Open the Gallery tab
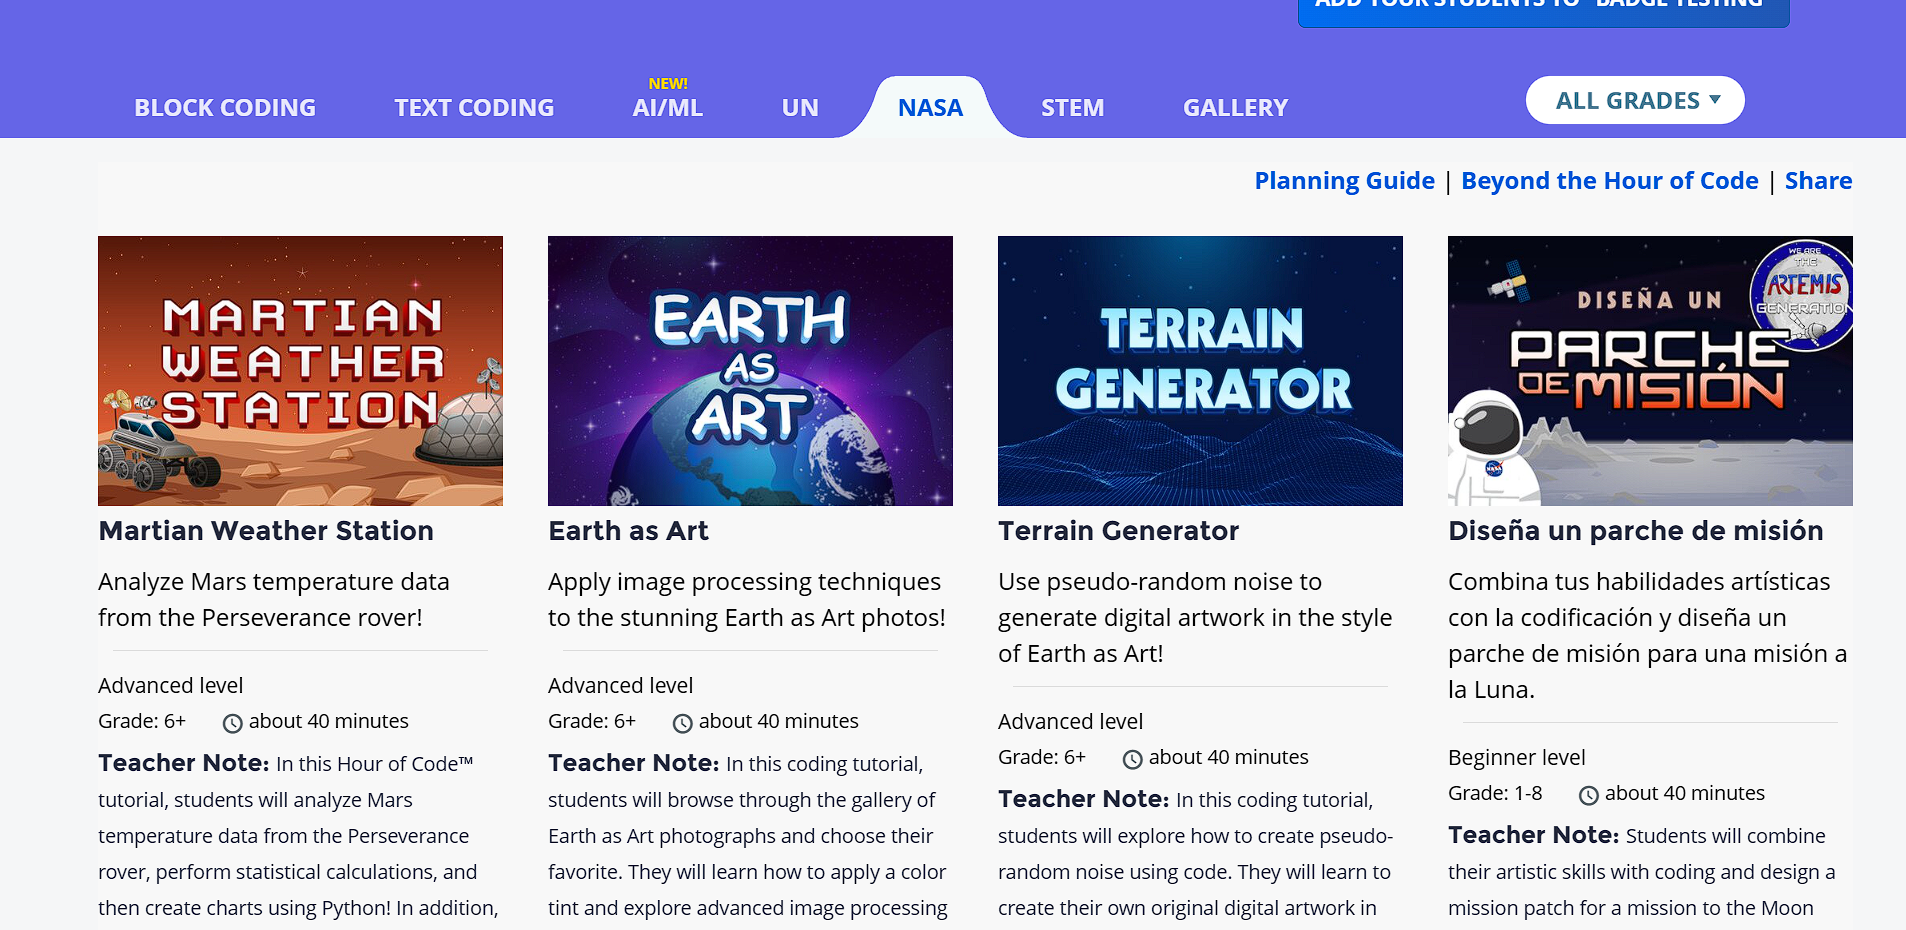 click(1236, 107)
